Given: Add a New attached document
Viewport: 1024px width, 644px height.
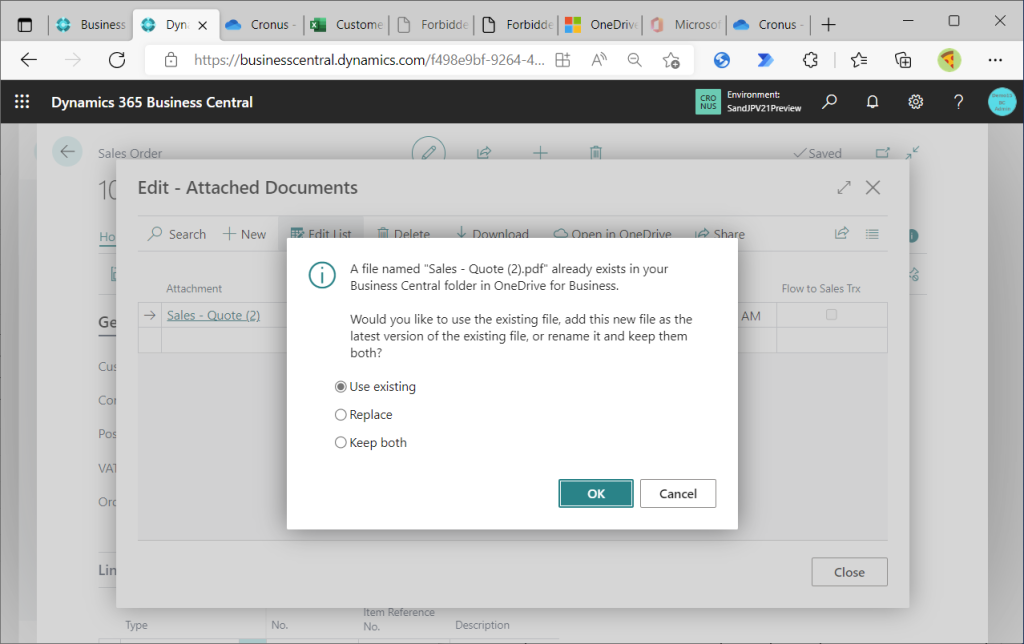Looking at the screenshot, I should (x=244, y=234).
